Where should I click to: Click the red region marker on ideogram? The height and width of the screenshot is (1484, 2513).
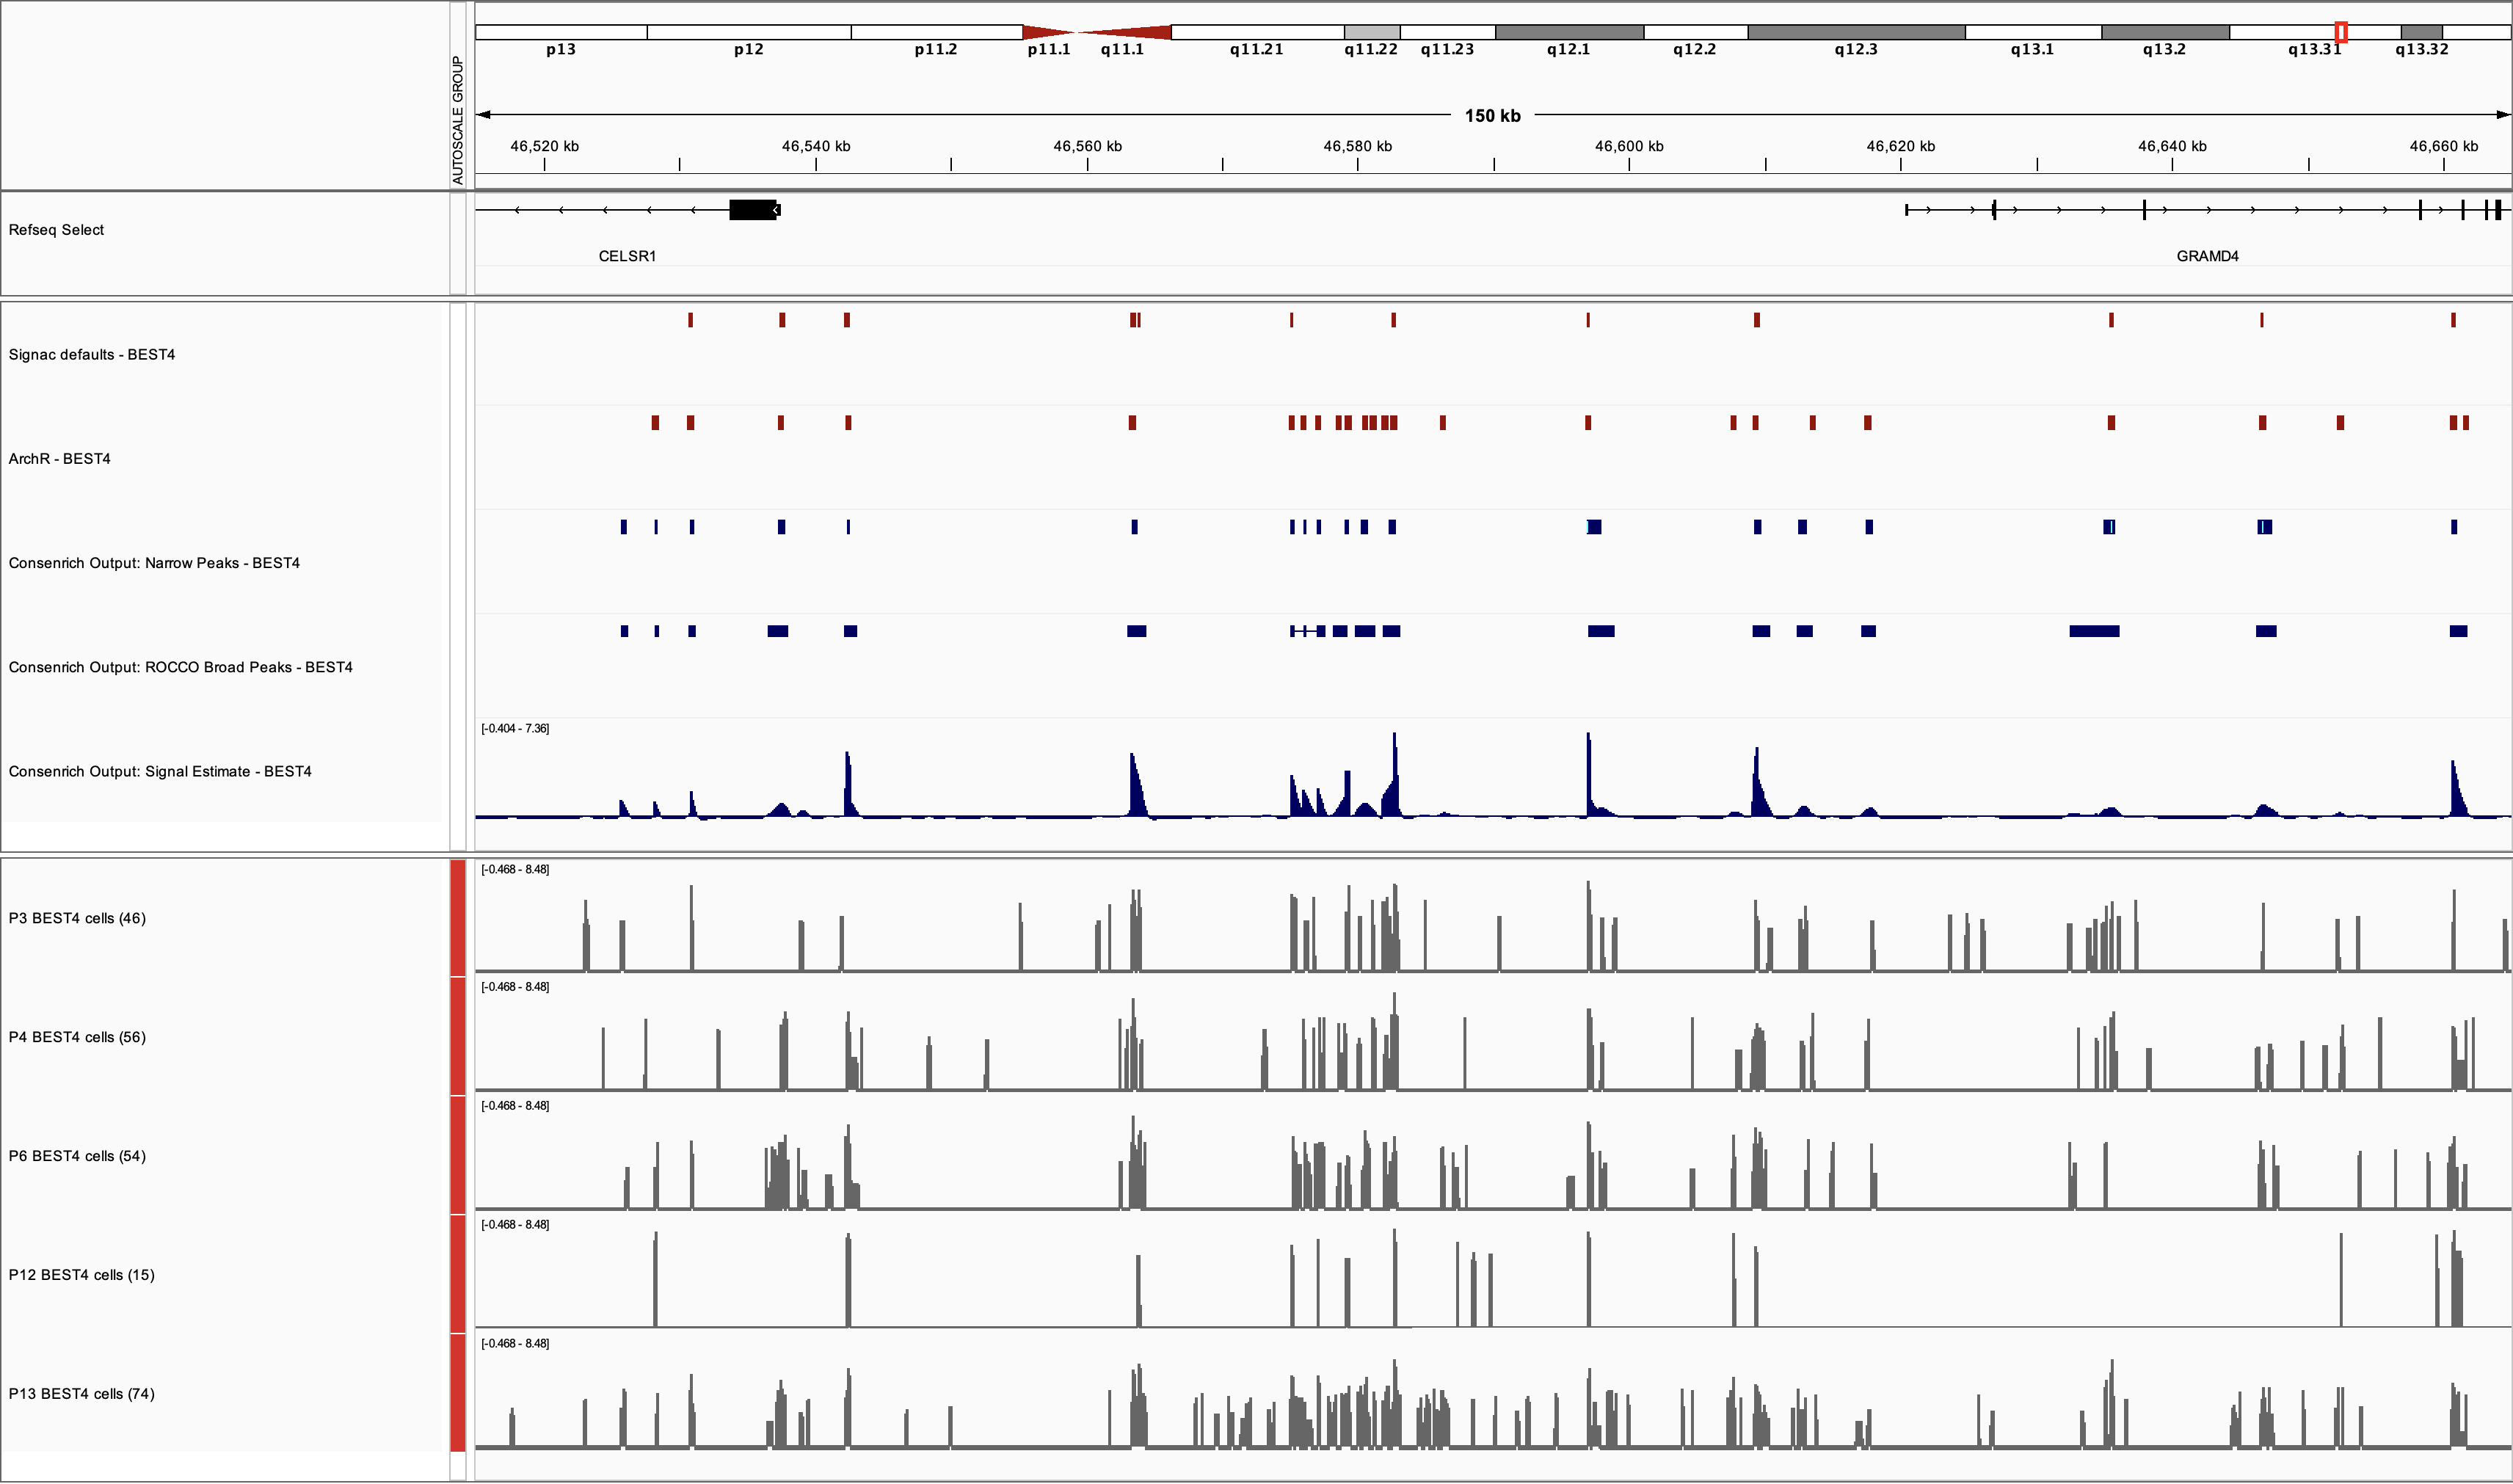click(x=2340, y=32)
